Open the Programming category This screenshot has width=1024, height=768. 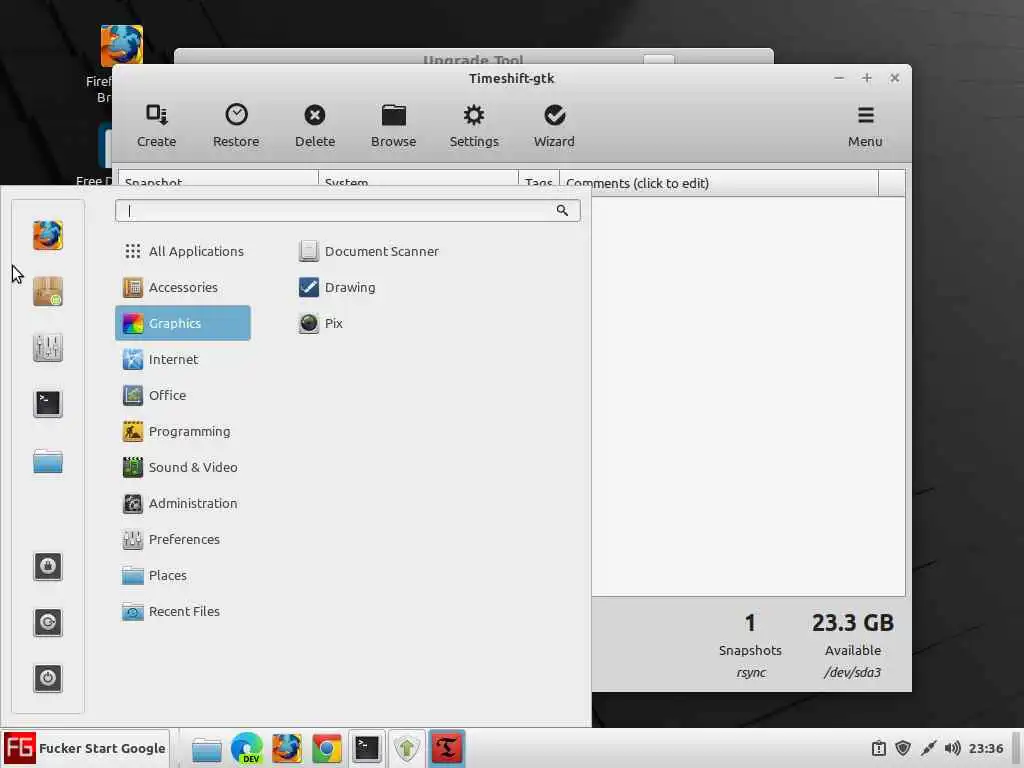[183, 431]
